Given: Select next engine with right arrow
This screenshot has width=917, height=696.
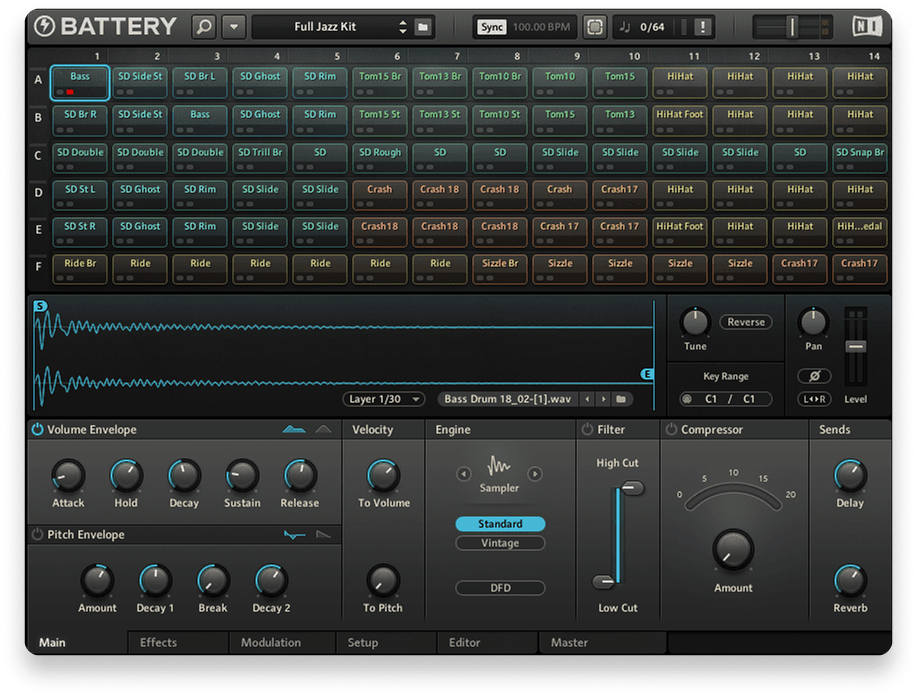Looking at the screenshot, I should [x=535, y=474].
